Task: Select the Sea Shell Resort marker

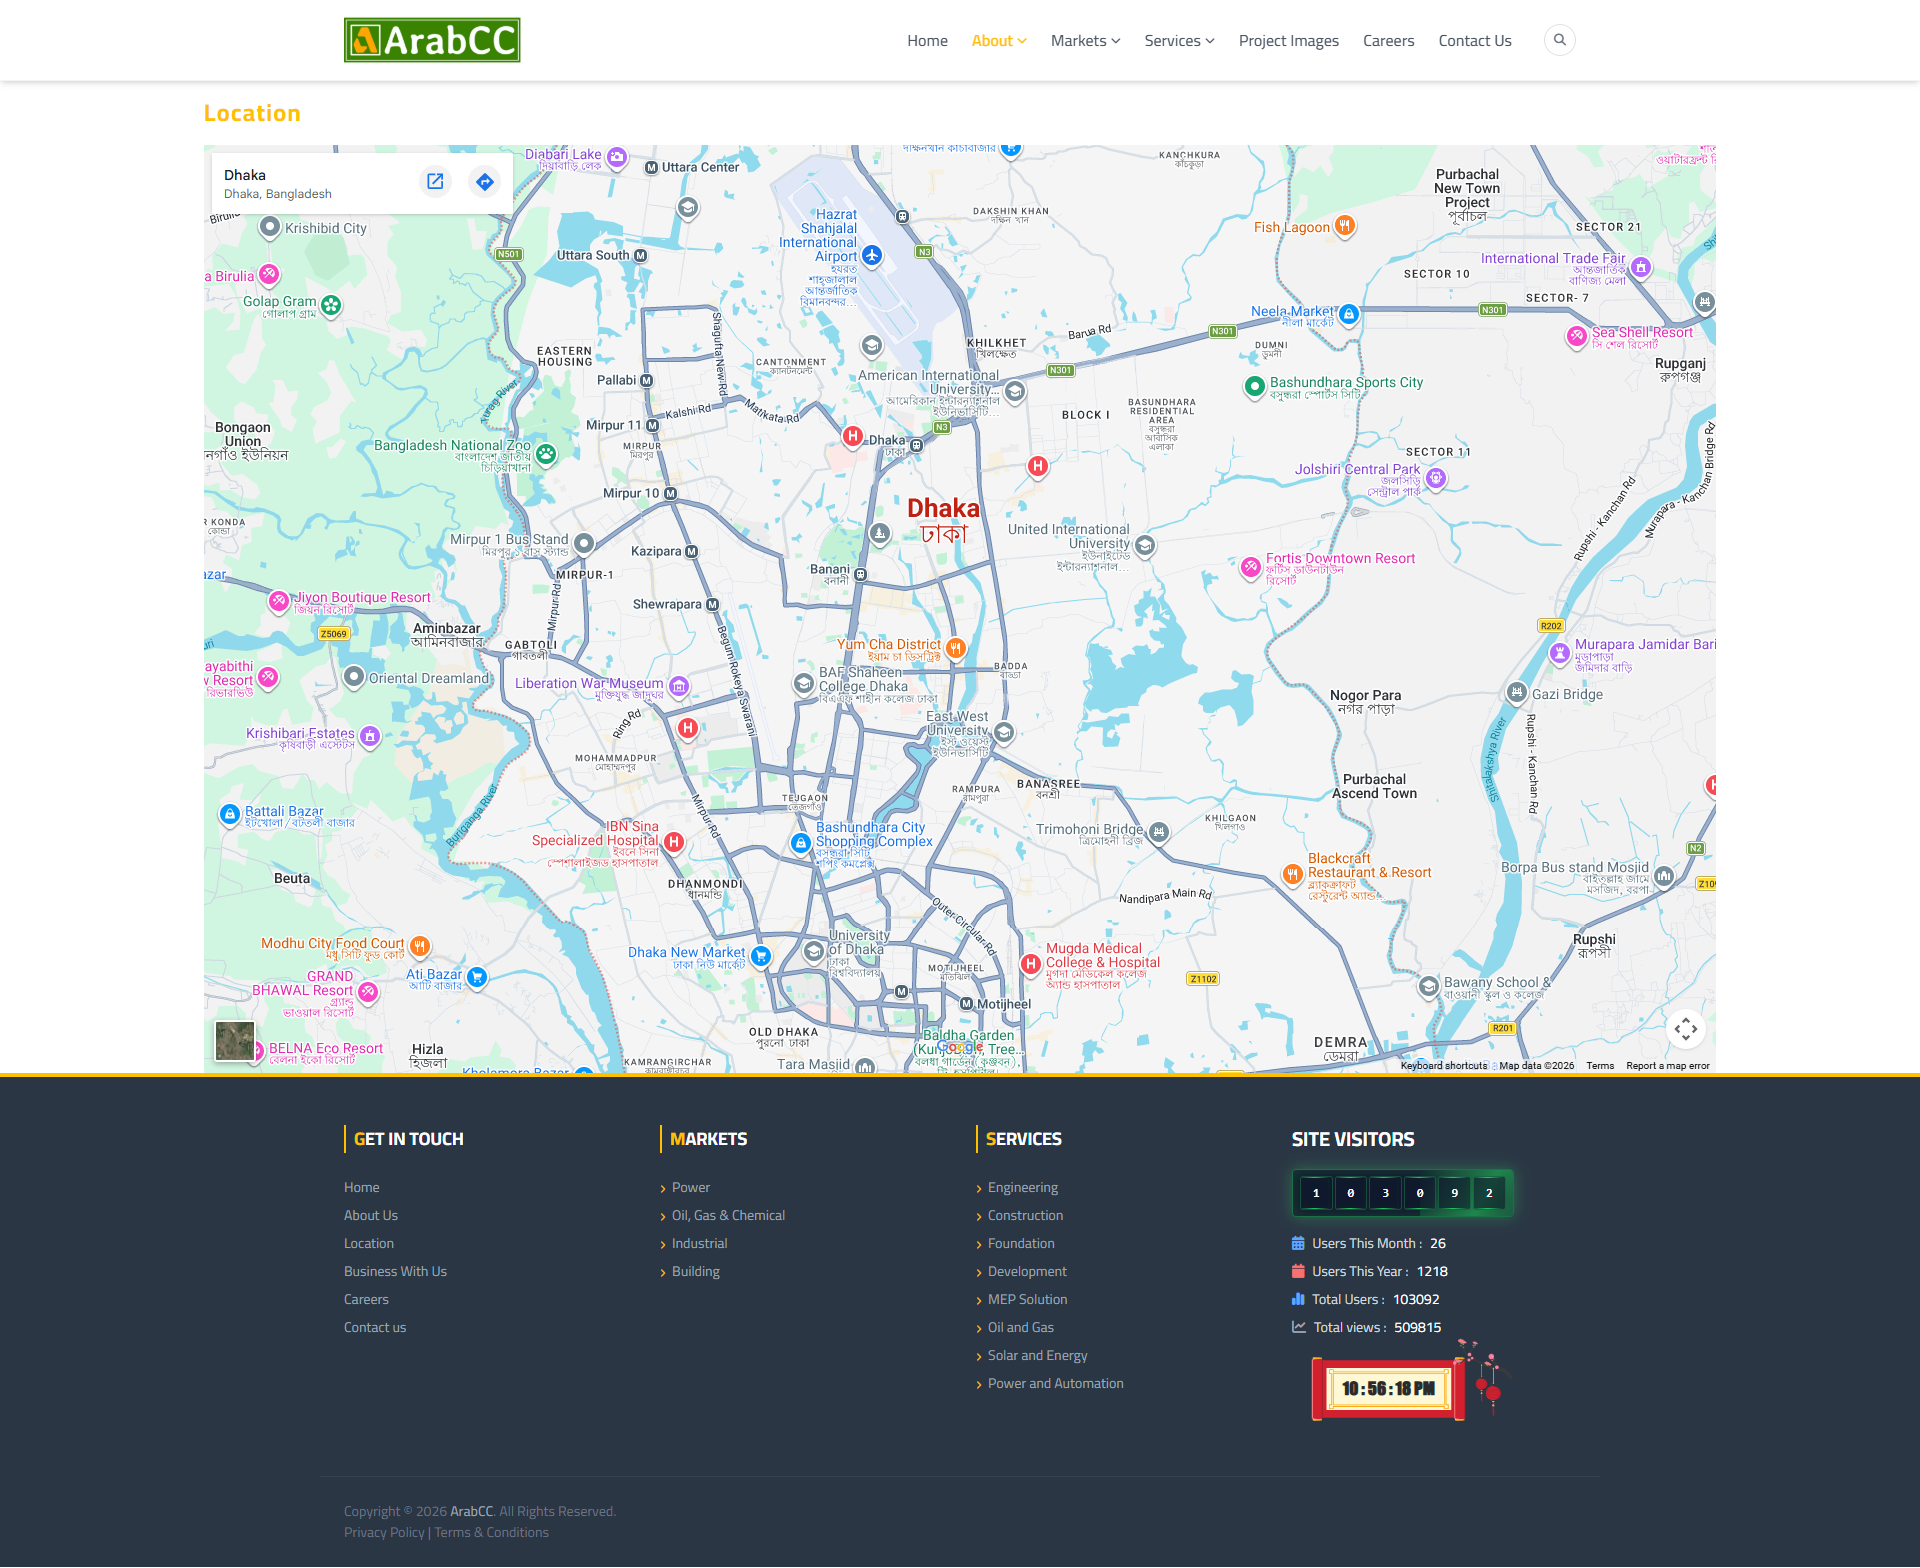Action: click(1577, 336)
